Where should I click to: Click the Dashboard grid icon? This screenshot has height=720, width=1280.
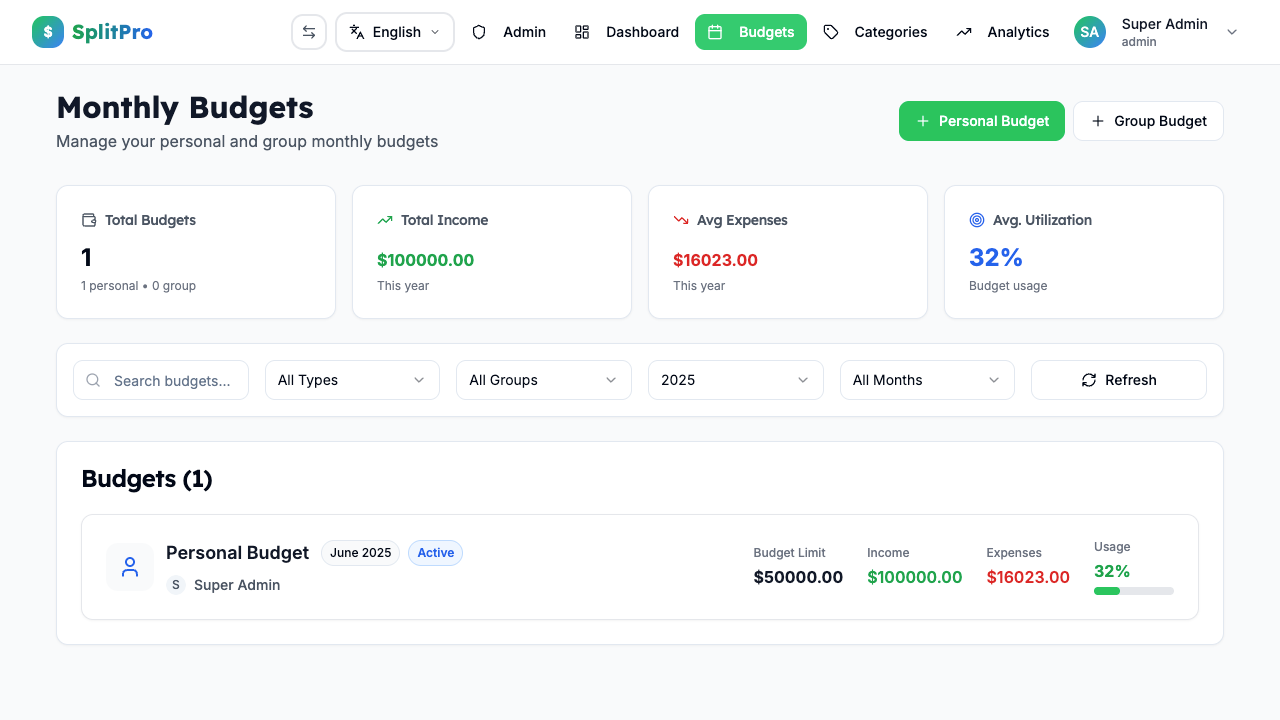pyautogui.click(x=582, y=32)
